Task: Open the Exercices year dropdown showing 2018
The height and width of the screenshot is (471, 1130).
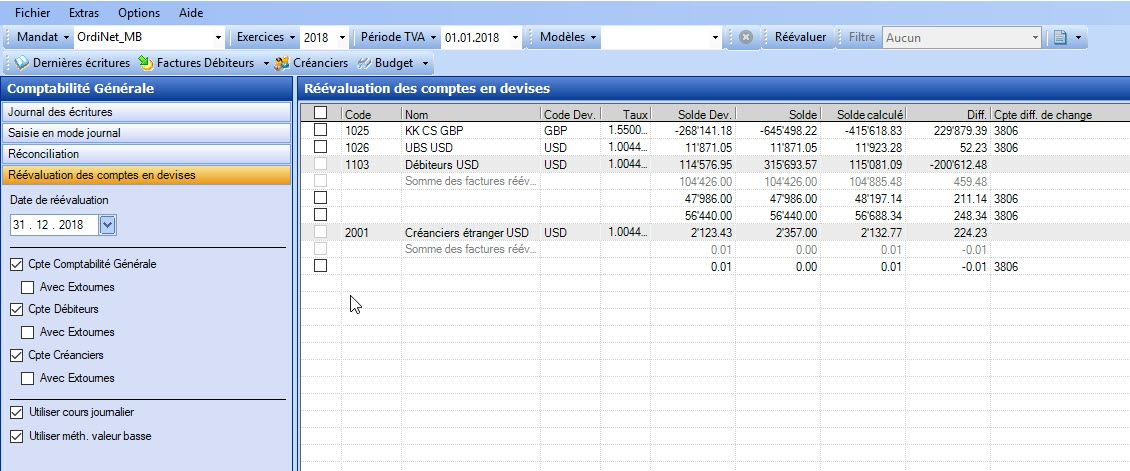Action: (x=342, y=37)
